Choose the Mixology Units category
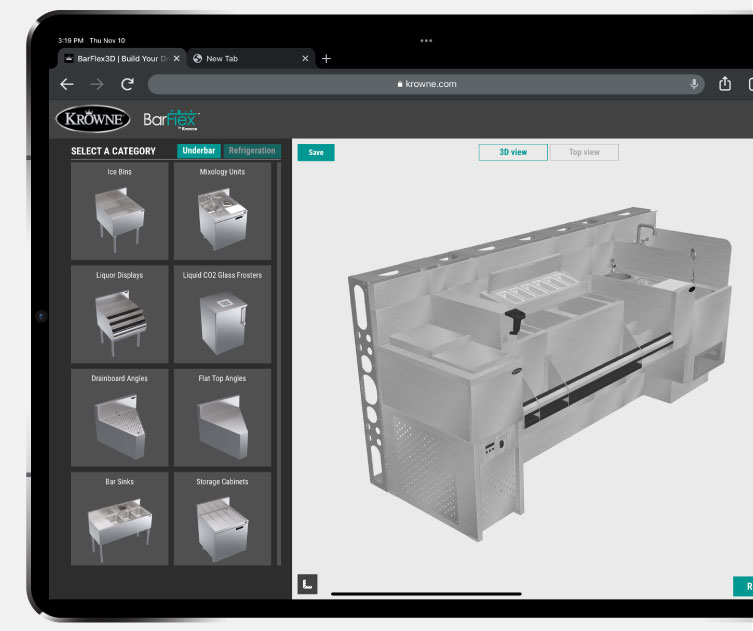 coord(222,211)
